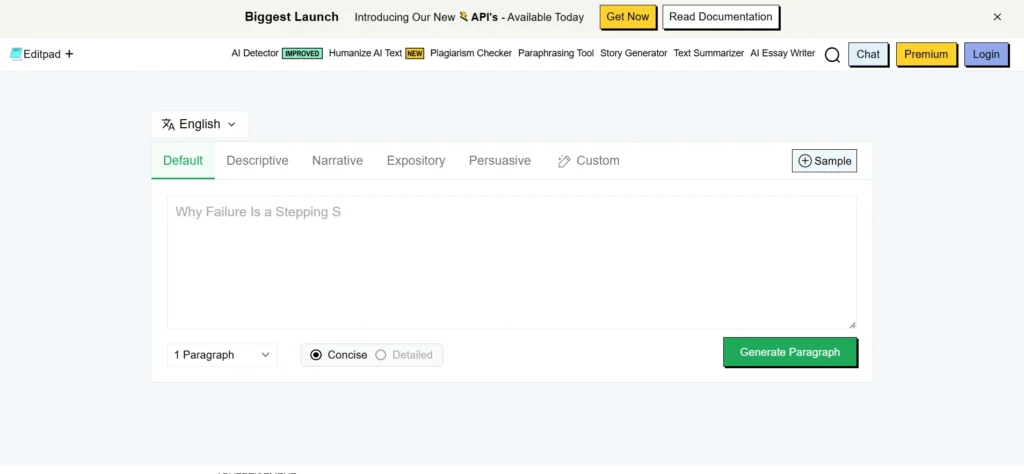This screenshot has height=474, width=1024.
Task: Click the plus icon next to Editpad
Action: [x=69, y=54]
